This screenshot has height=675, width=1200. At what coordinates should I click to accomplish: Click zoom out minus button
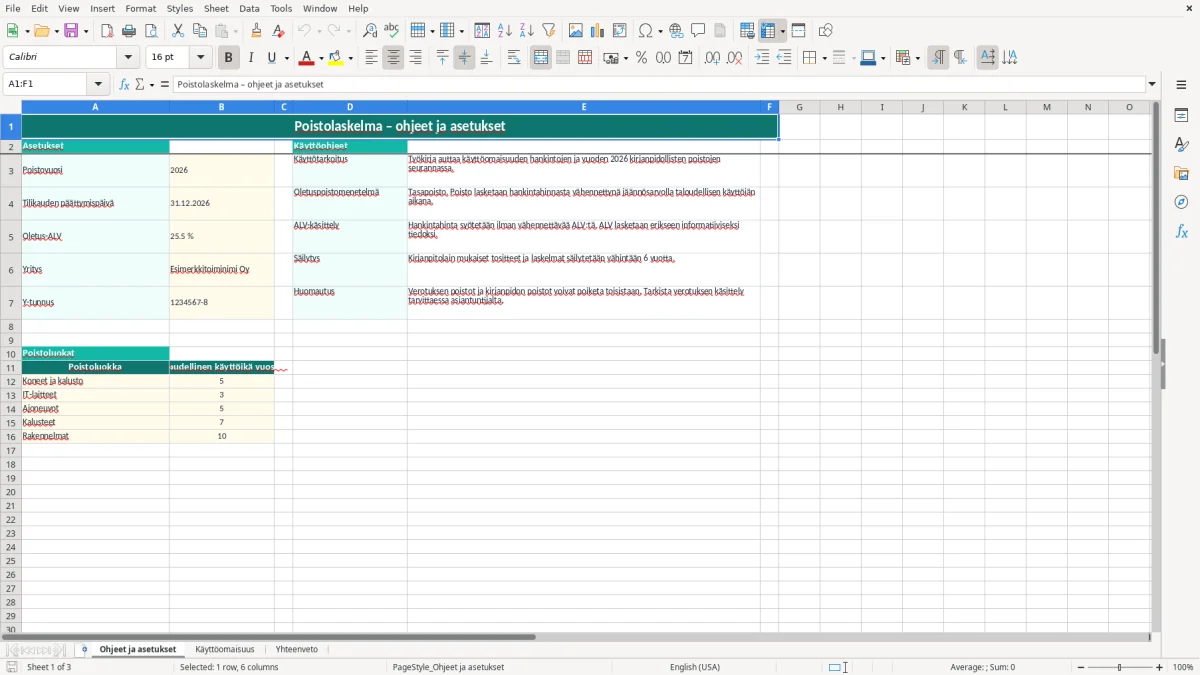tap(1081, 667)
